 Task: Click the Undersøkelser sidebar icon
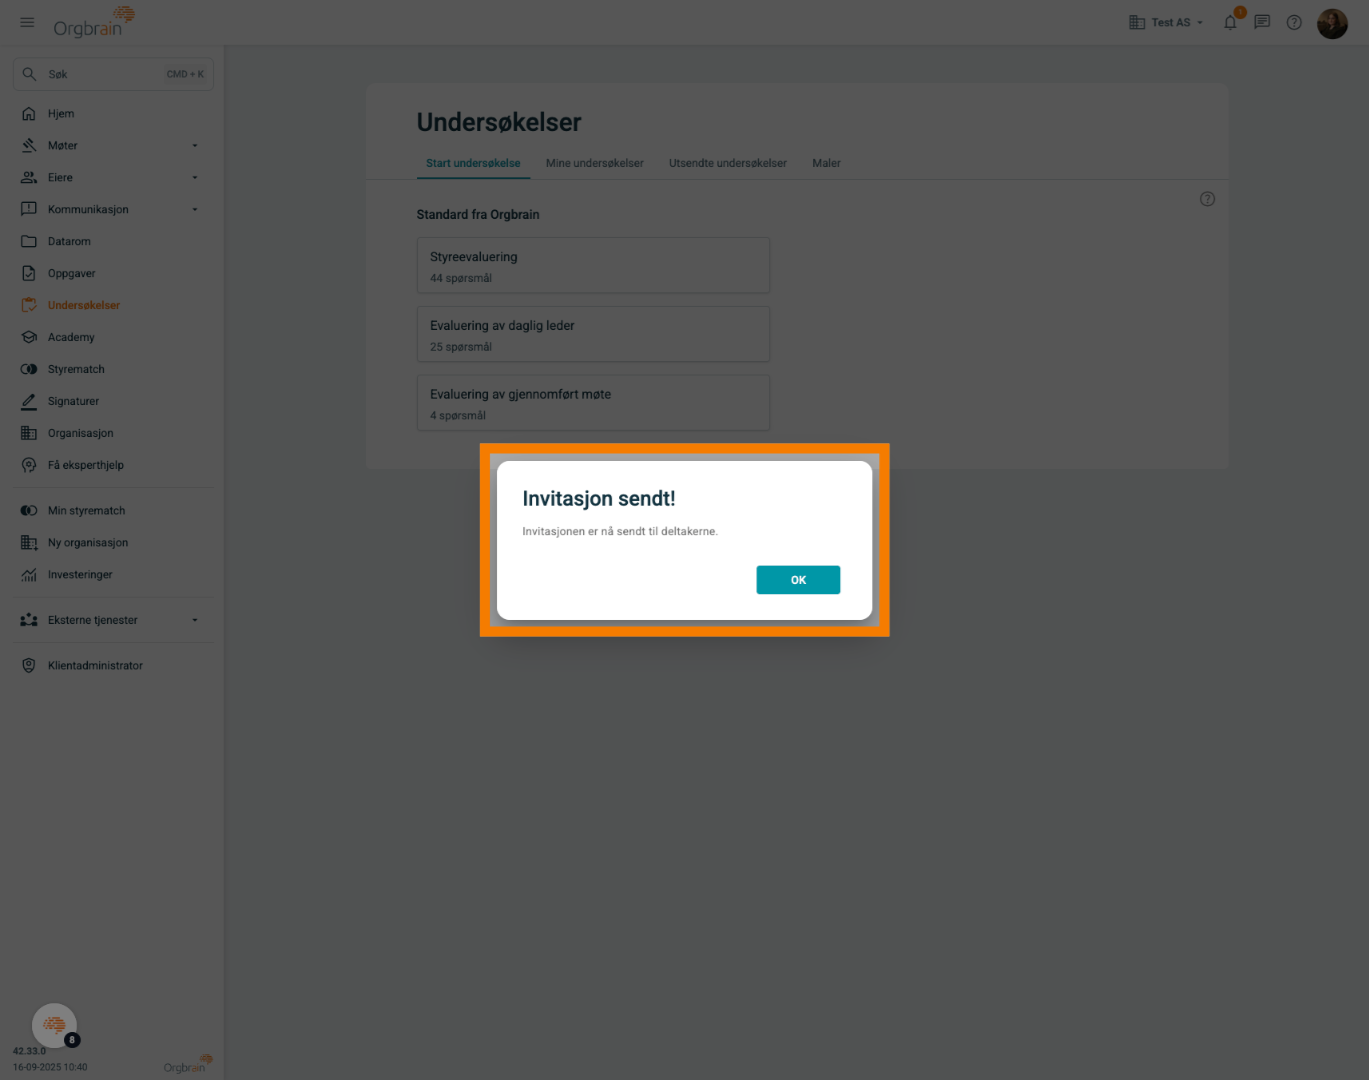click(x=29, y=306)
